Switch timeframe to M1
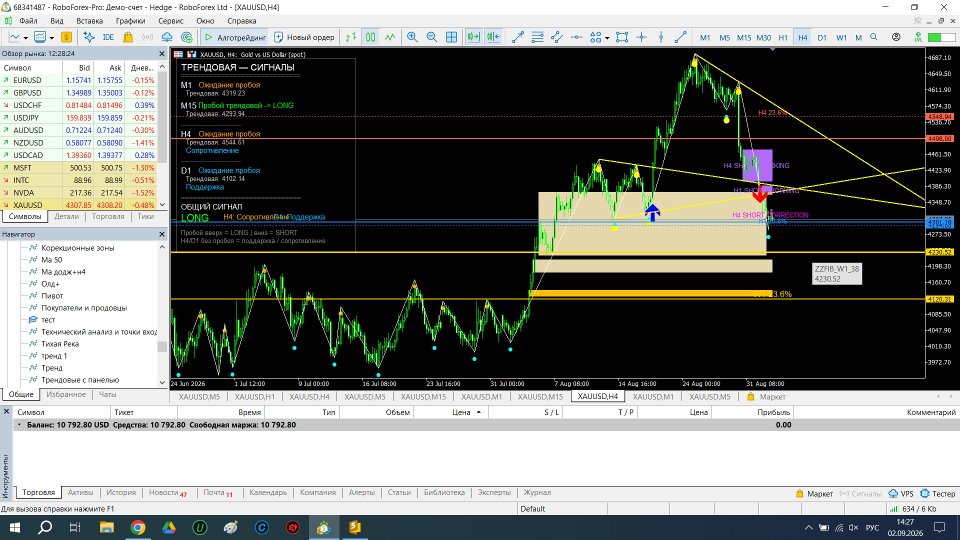Viewport: 960px width, 540px height. point(705,37)
